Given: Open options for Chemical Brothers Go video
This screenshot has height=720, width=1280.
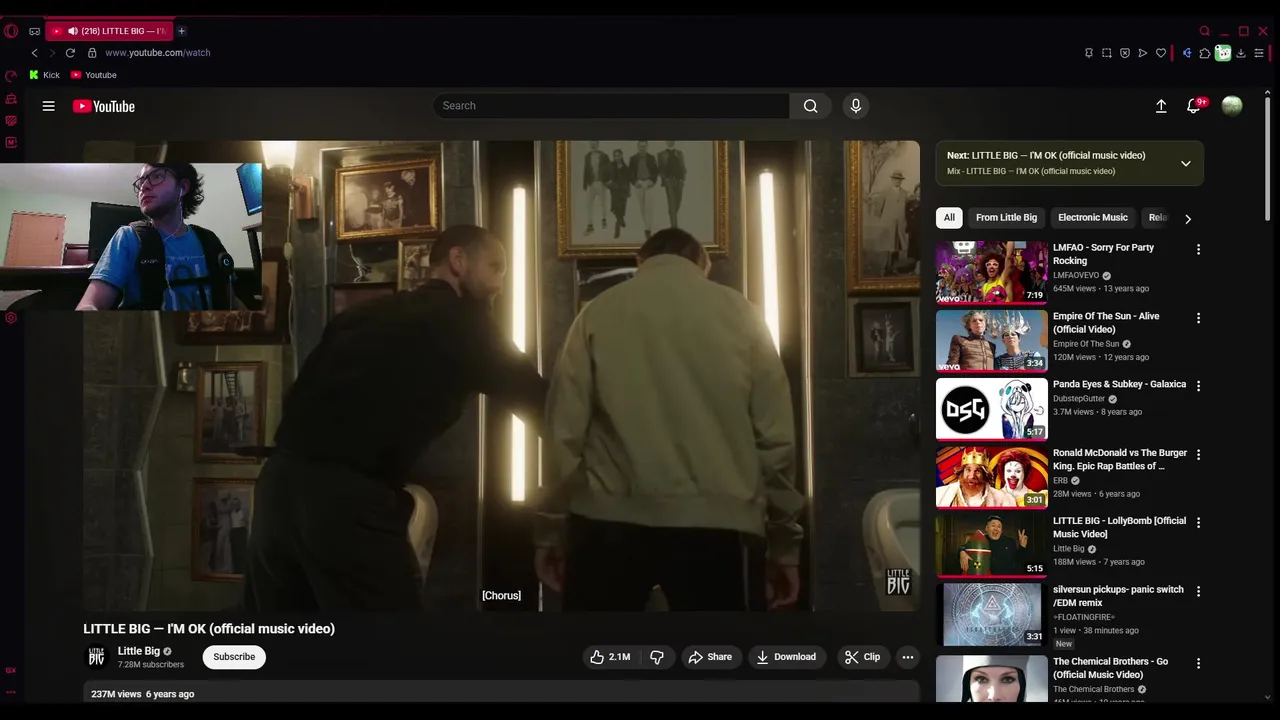Looking at the screenshot, I should pyautogui.click(x=1198, y=663).
